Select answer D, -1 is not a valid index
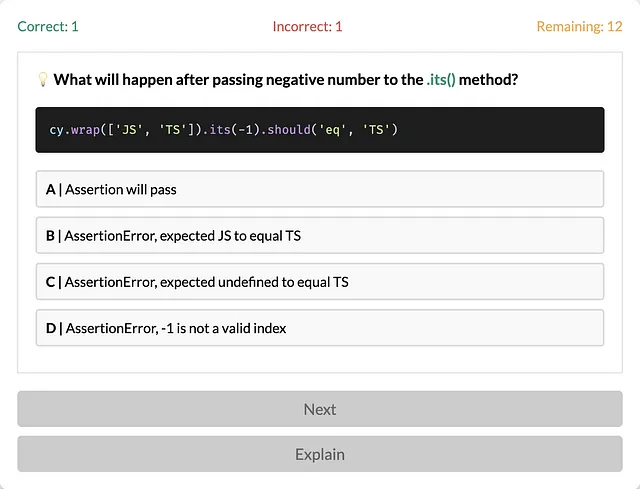The height and width of the screenshot is (489, 640). tap(320, 328)
